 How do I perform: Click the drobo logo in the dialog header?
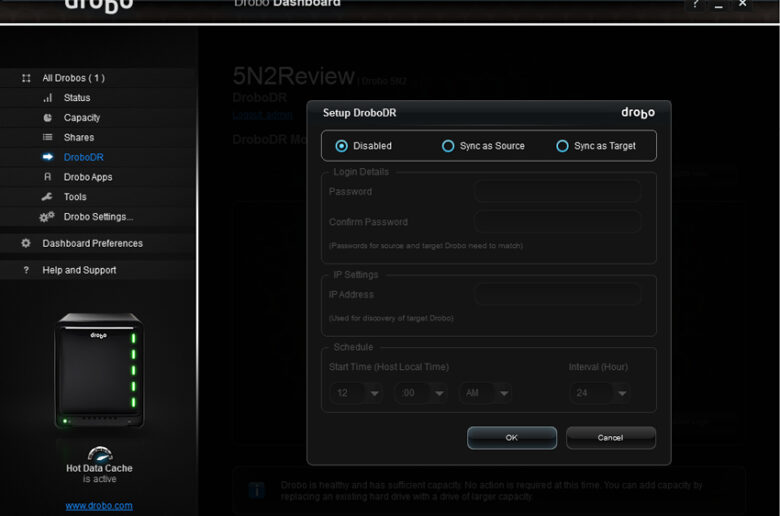pyautogui.click(x=638, y=113)
